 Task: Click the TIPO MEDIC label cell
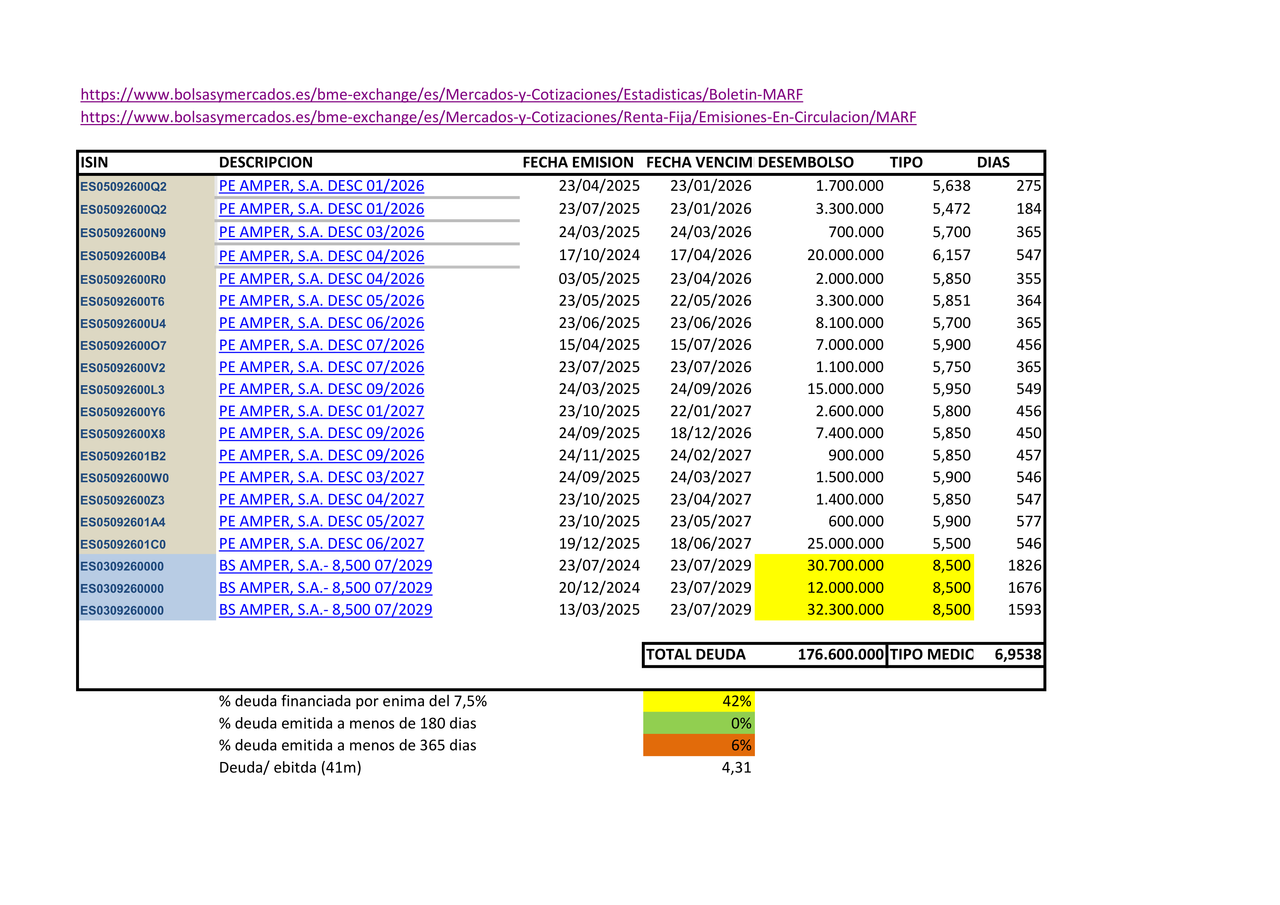[932, 655]
